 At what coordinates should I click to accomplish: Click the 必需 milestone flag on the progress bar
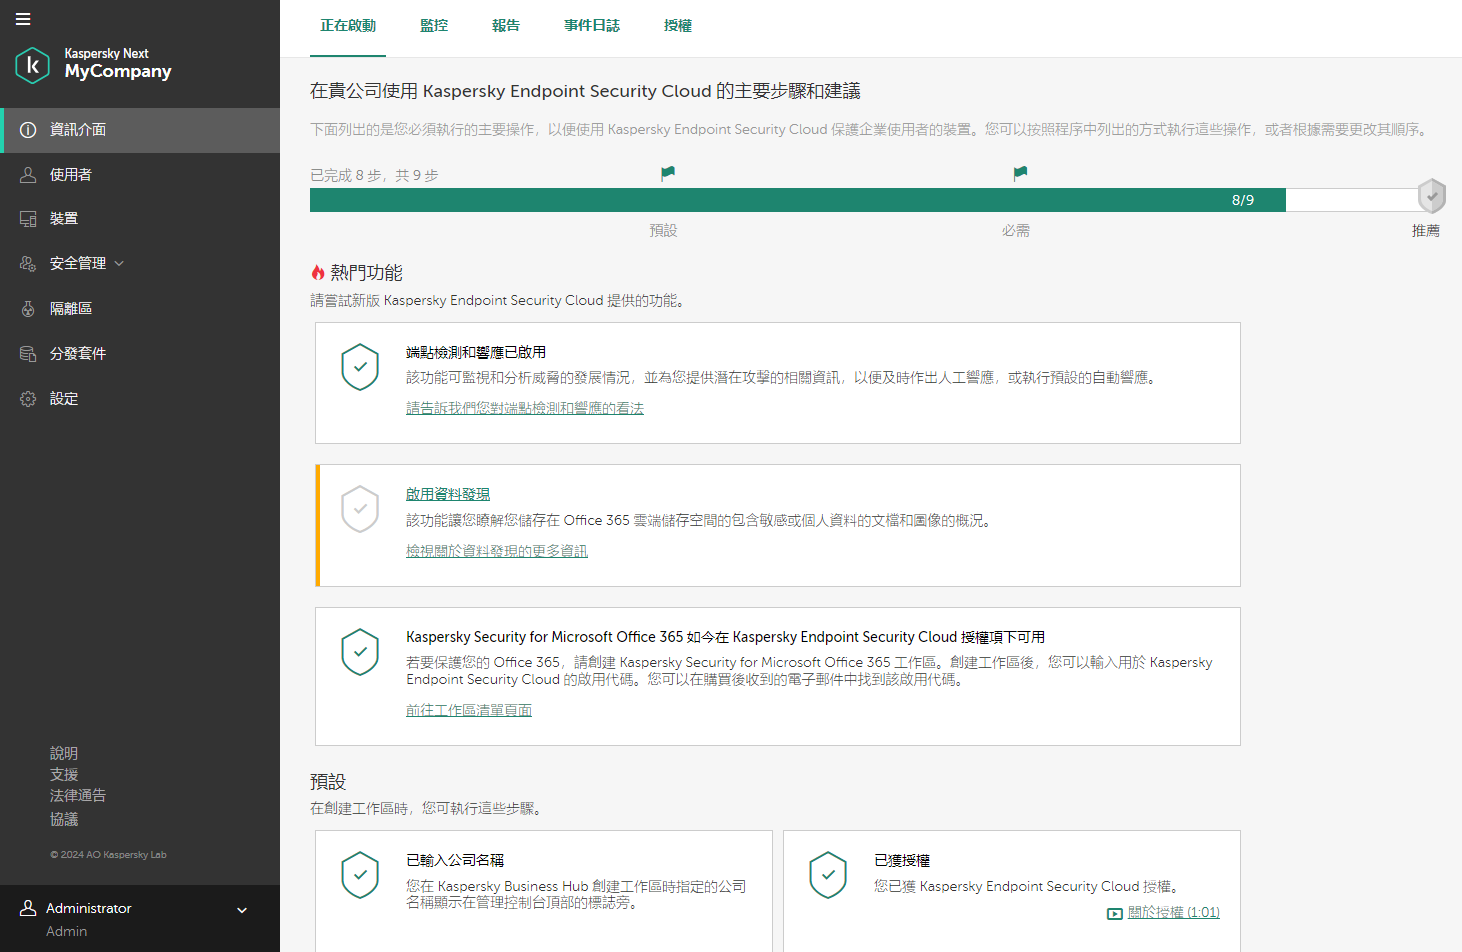1020,174
